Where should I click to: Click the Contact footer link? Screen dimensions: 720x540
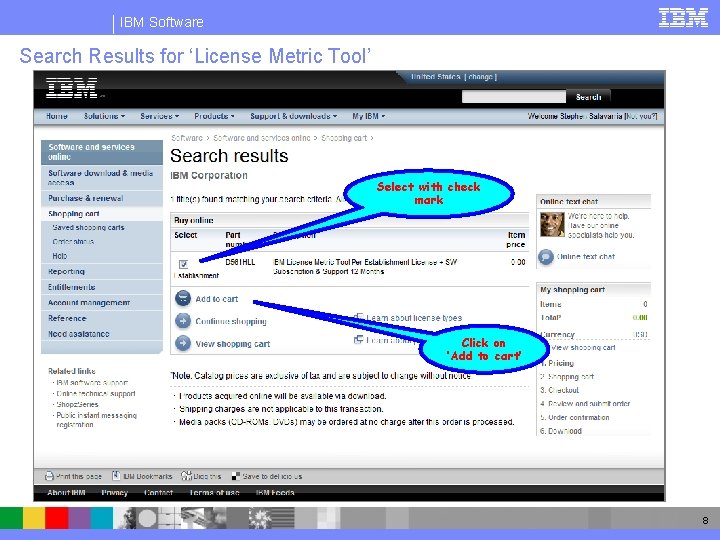coord(158,493)
